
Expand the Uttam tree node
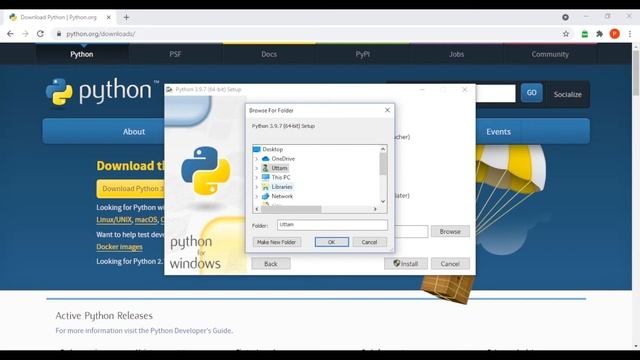(x=256, y=168)
